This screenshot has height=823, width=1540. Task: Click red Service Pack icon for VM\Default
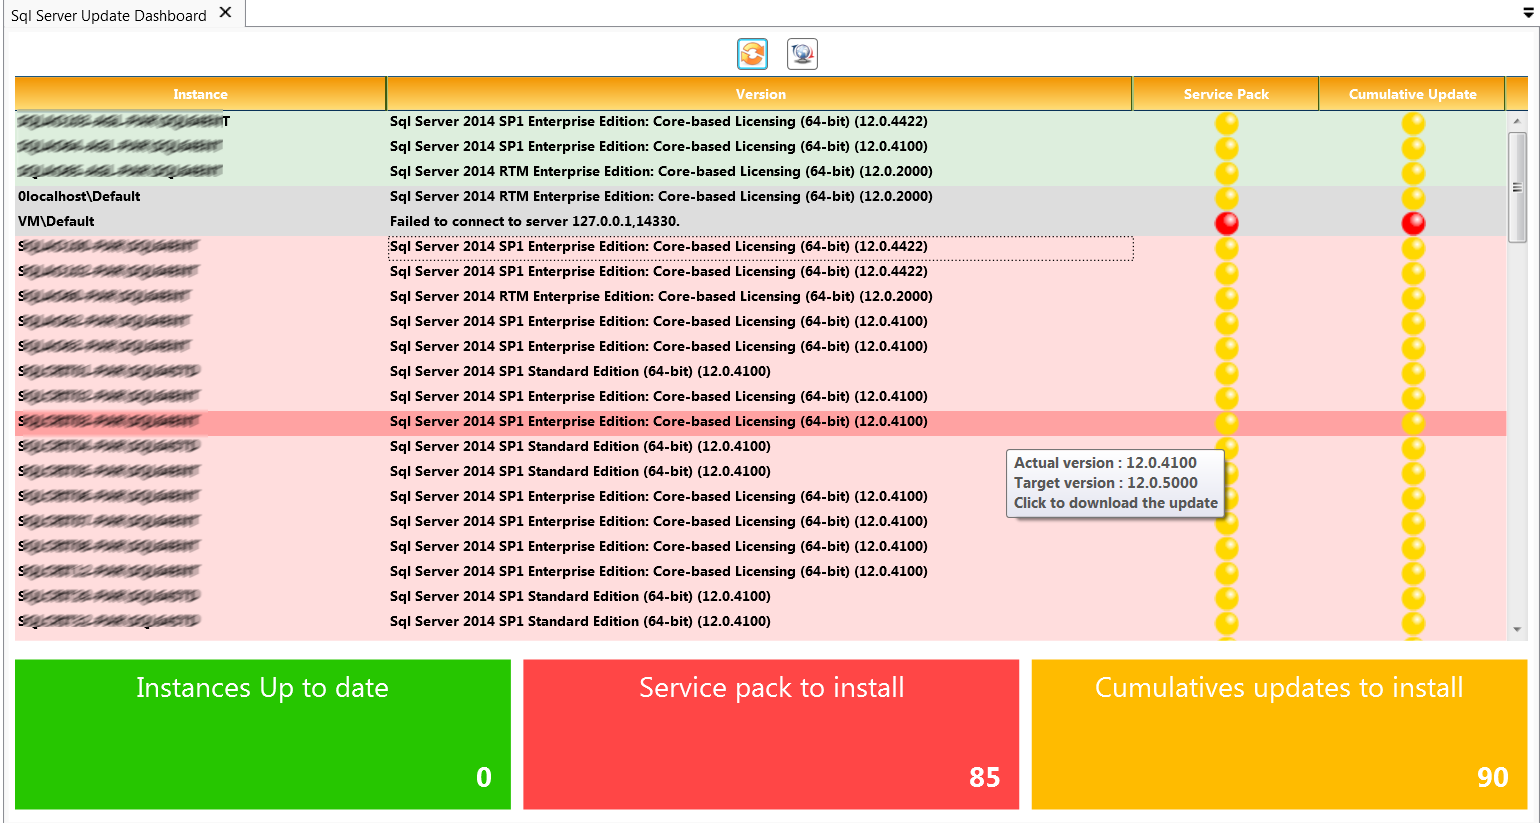coord(1226,223)
